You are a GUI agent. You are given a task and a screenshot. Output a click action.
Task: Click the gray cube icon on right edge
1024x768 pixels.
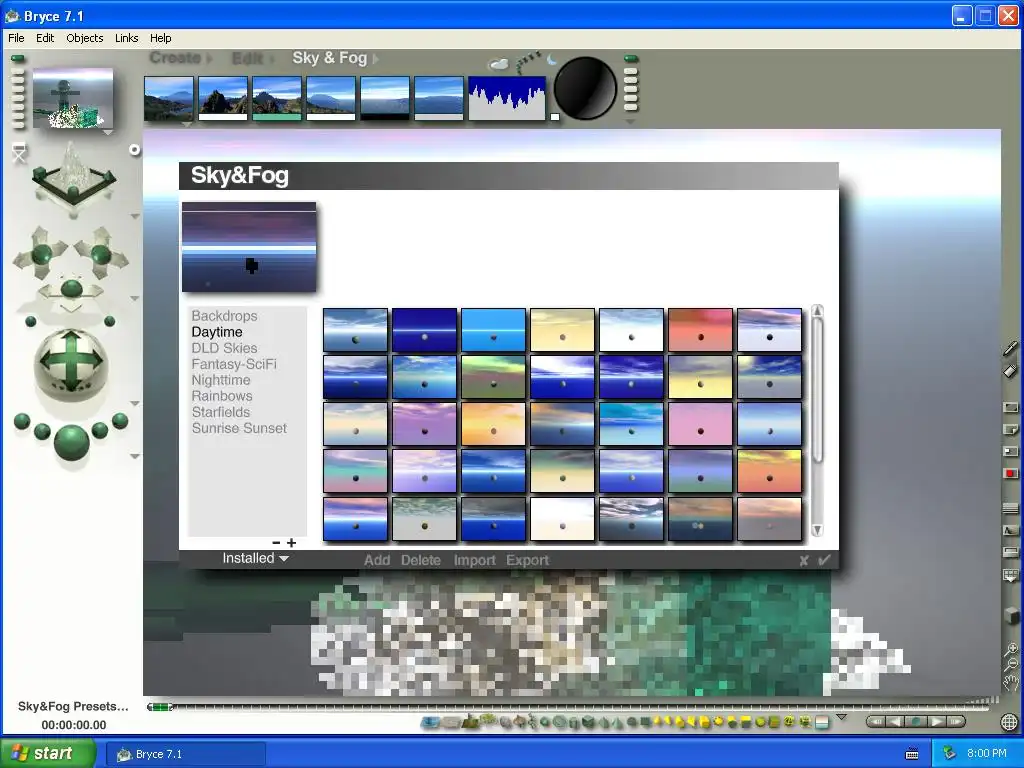point(1011,615)
